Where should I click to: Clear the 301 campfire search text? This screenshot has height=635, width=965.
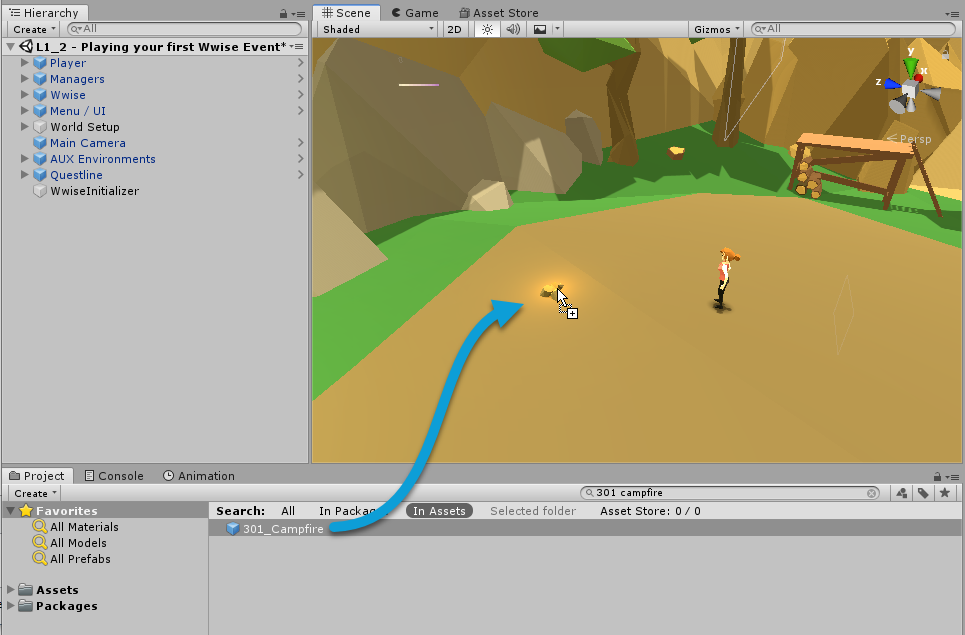[x=872, y=493]
